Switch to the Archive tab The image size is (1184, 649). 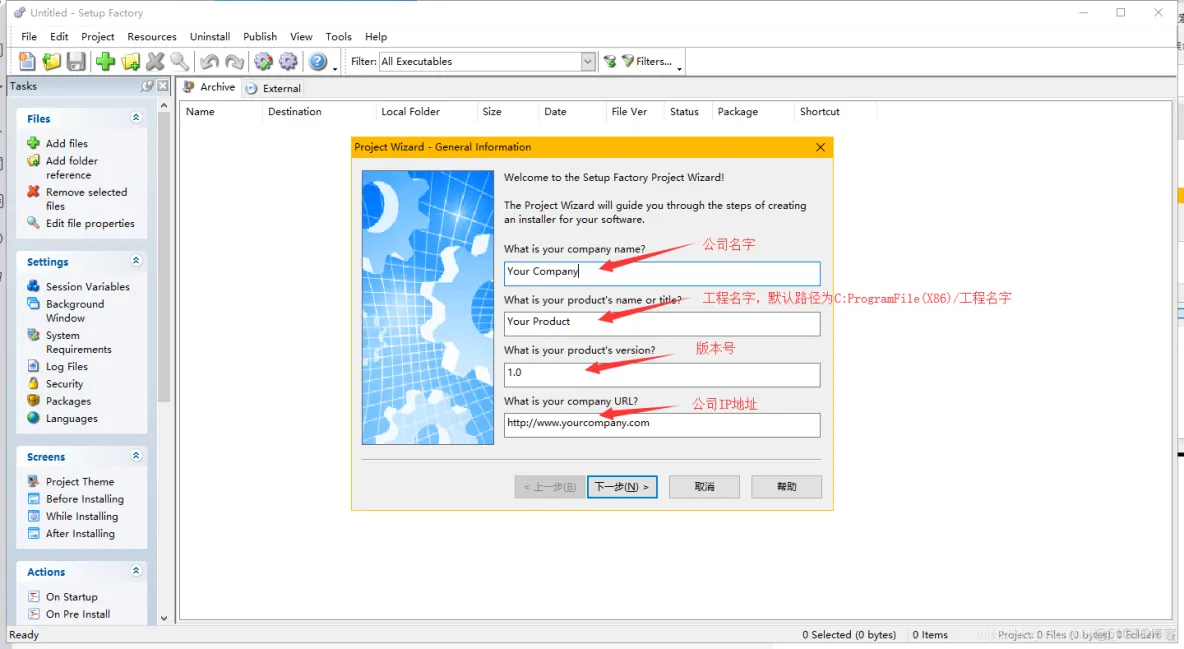click(209, 87)
